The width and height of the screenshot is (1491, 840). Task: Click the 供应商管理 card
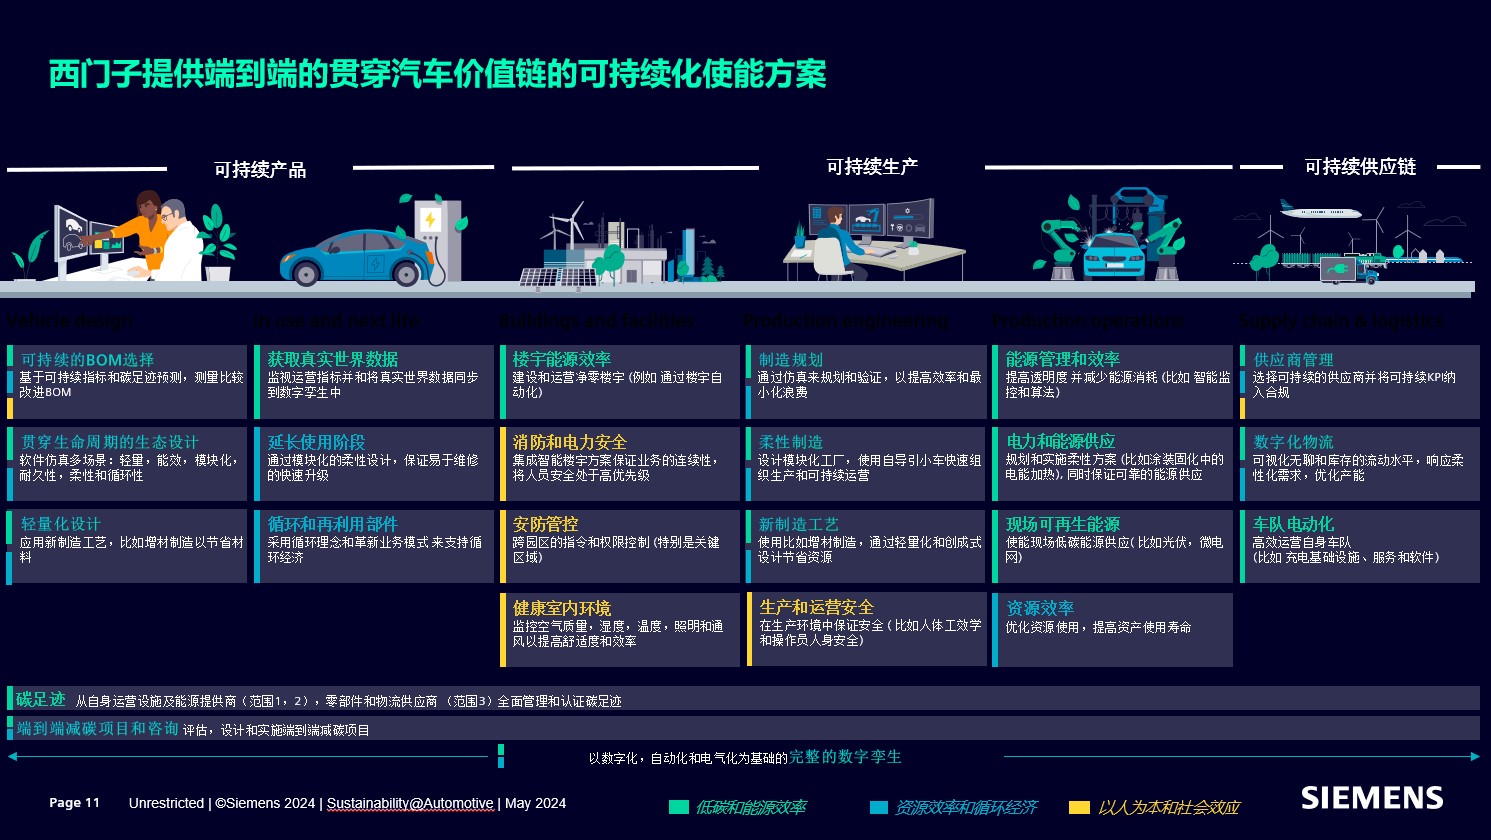pos(1360,382)
